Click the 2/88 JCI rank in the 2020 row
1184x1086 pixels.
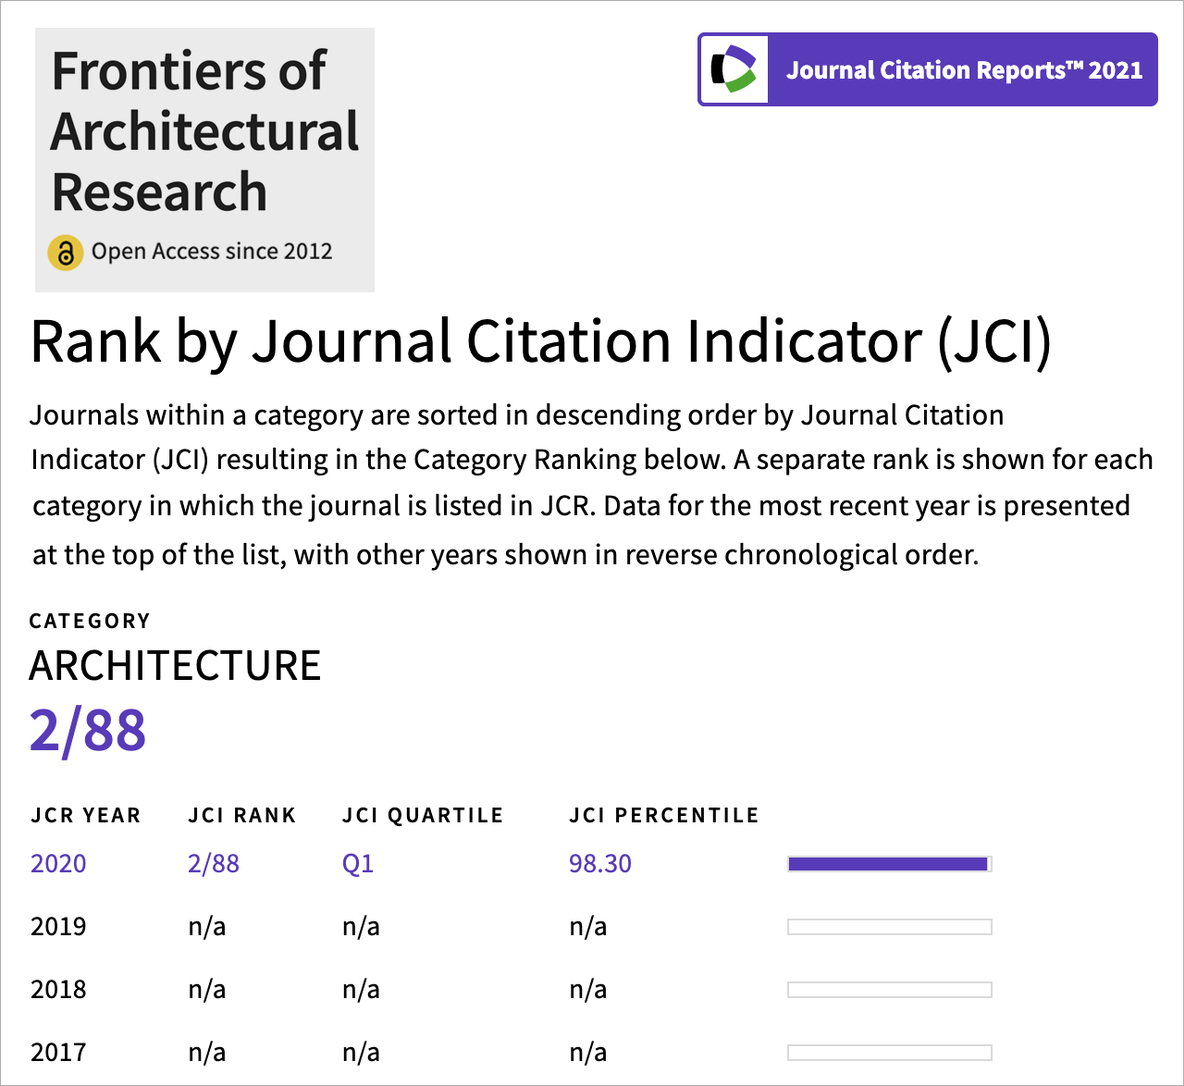tap(213, 864)
